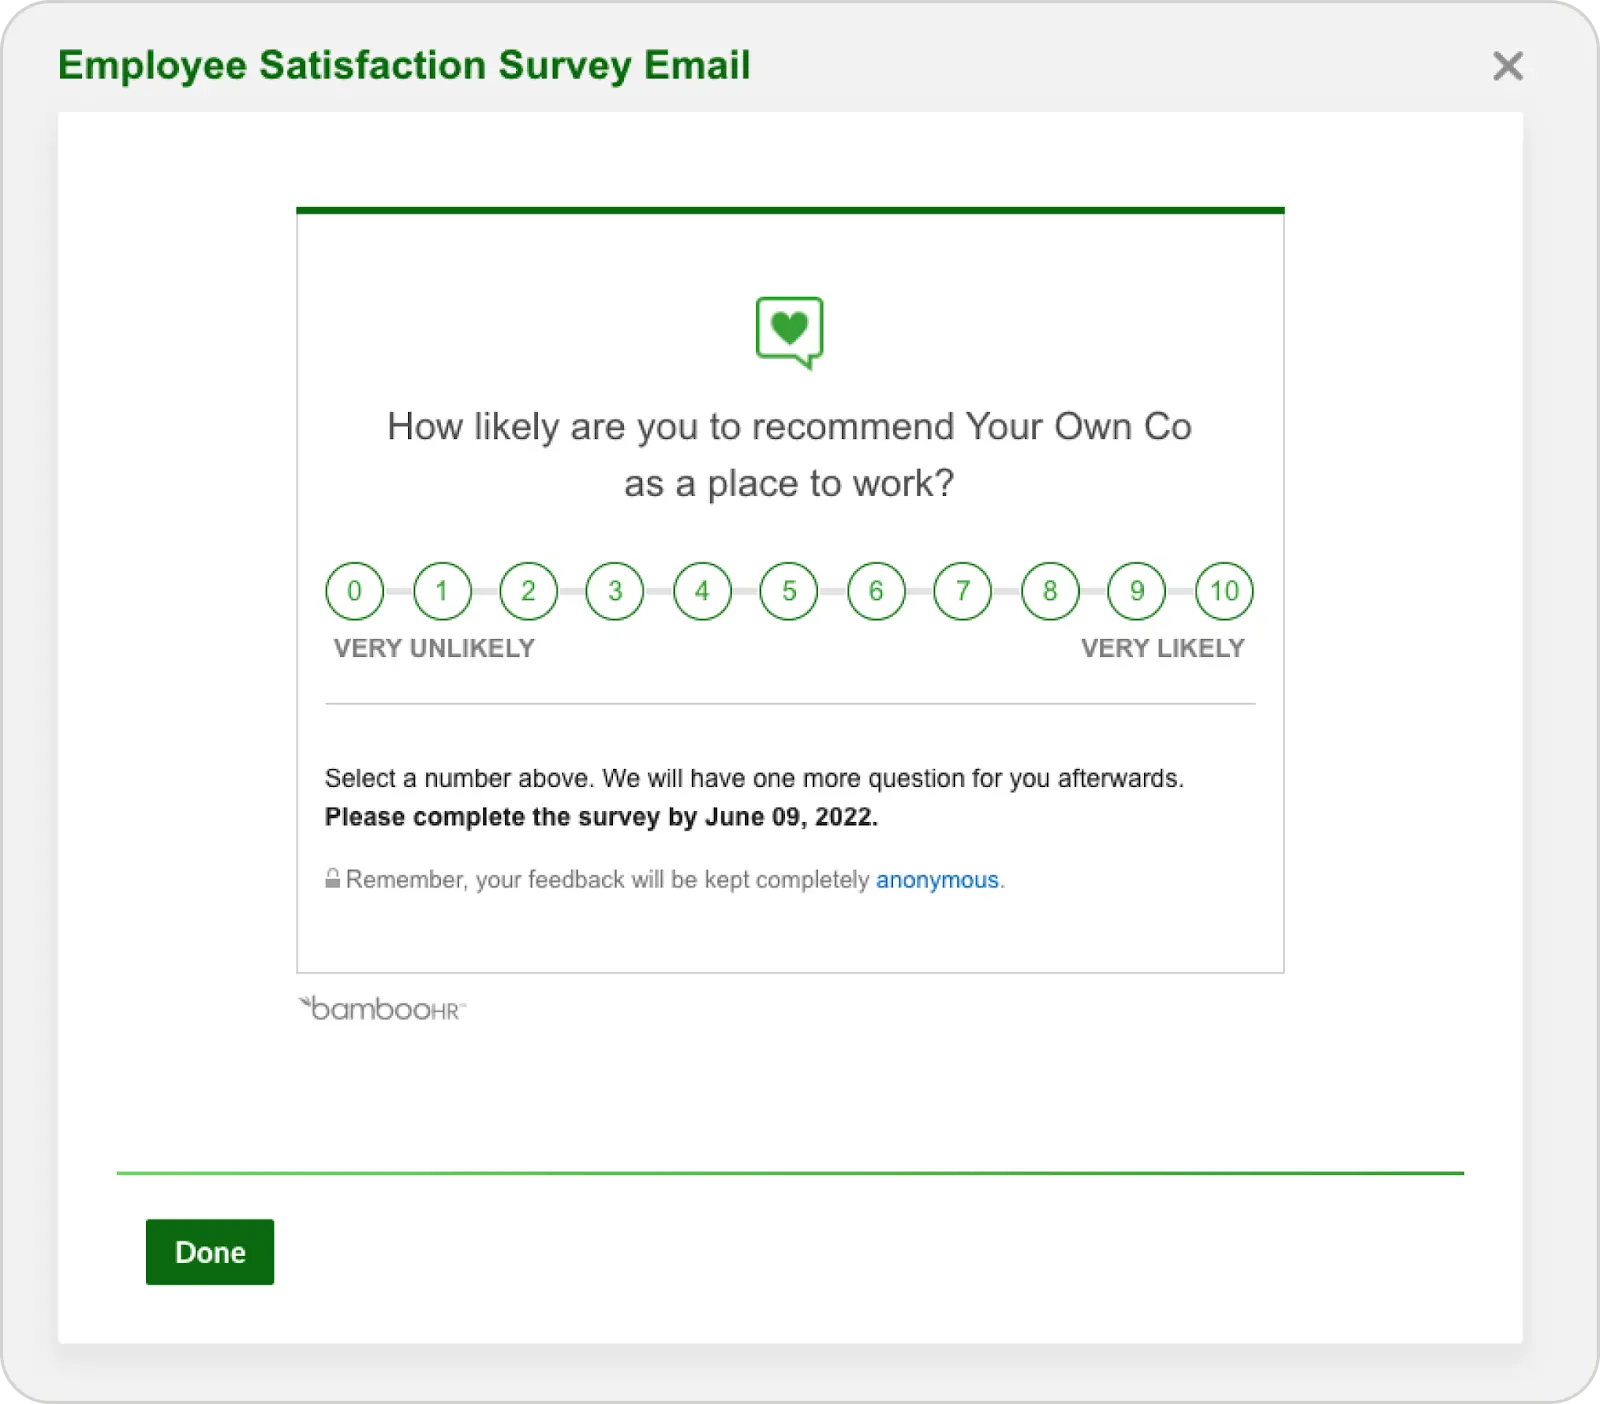Click the 'How likely are you to recommend' question
The image size is (1600, 1404).
[789, 455]
